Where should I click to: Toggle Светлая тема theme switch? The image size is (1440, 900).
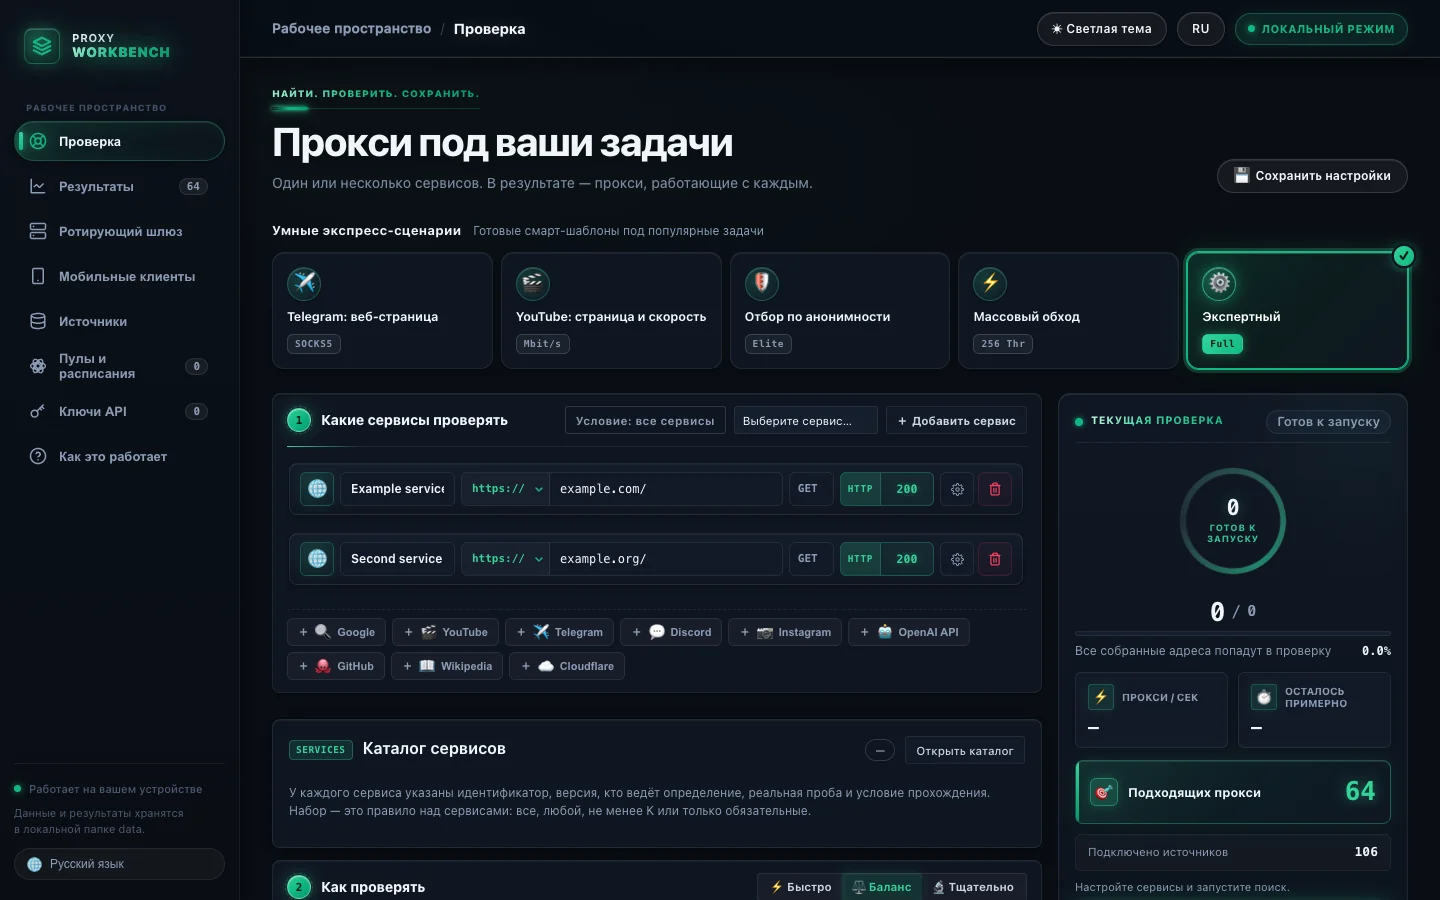pyautogui.click(x=1102, y=29)
